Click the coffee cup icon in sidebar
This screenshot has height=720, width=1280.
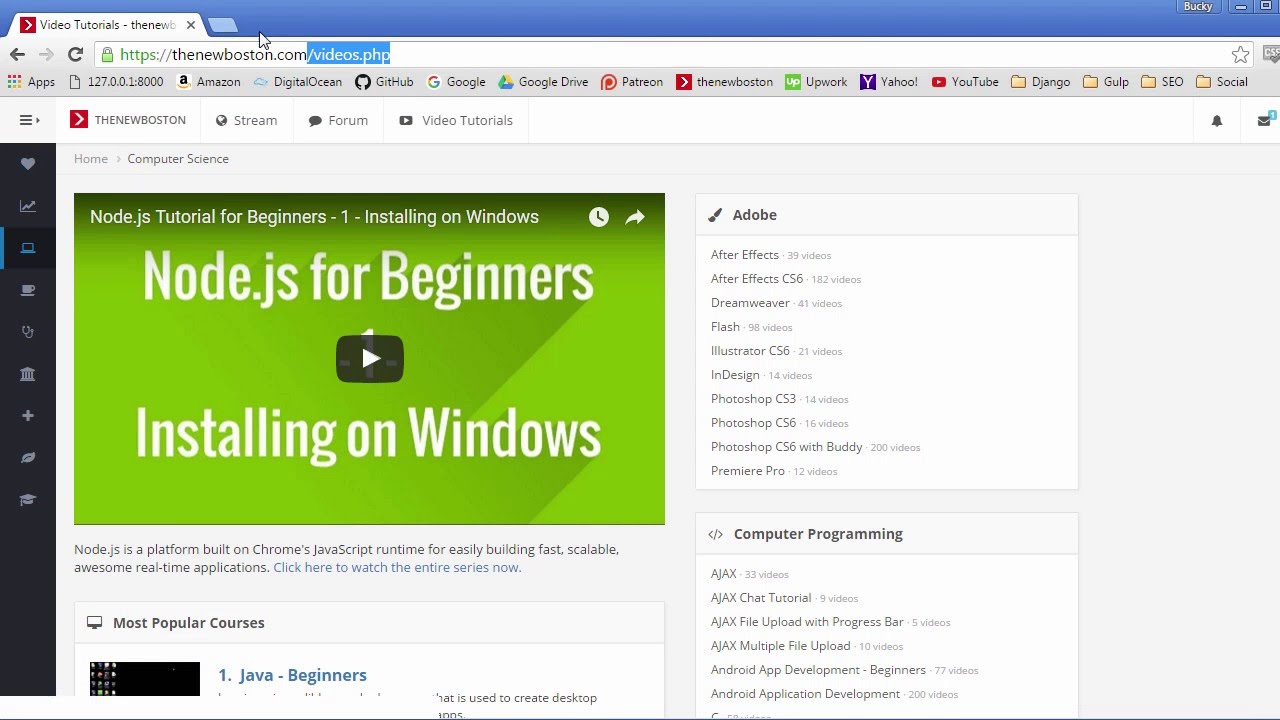pyautogui.click(x=28, y=290)
